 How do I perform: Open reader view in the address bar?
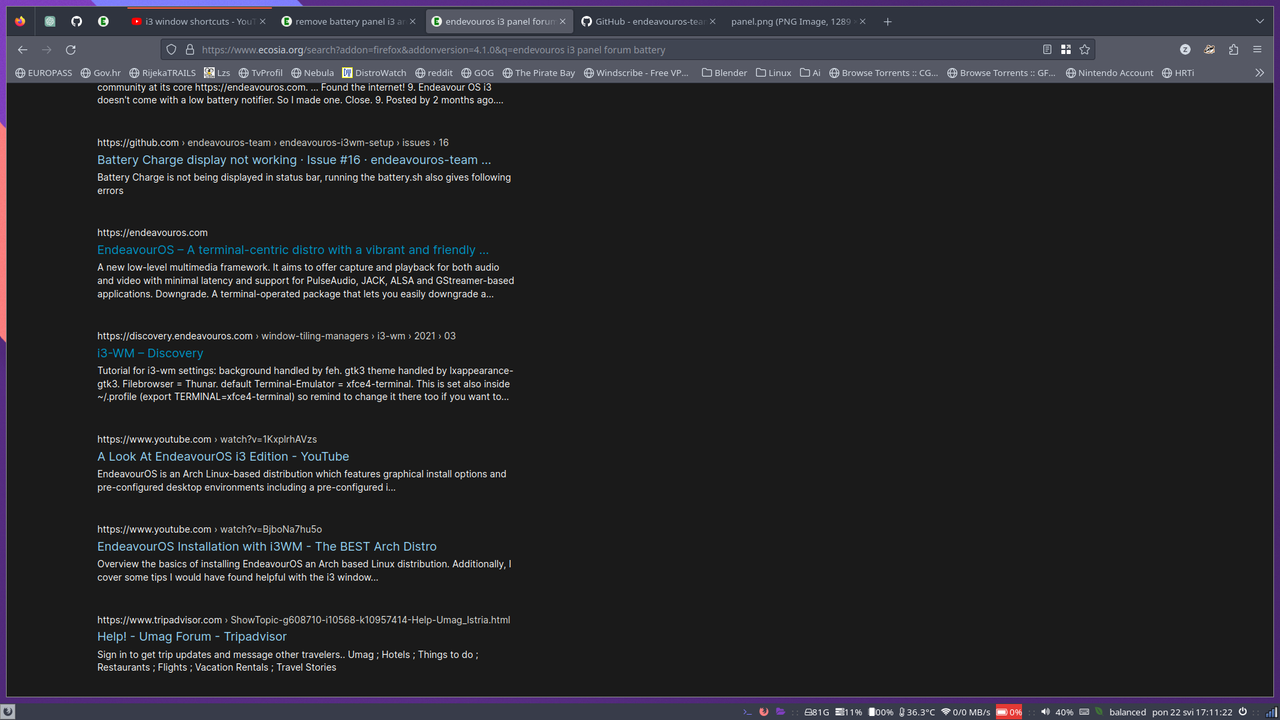pyautogui.click(x=1047, y=48)
